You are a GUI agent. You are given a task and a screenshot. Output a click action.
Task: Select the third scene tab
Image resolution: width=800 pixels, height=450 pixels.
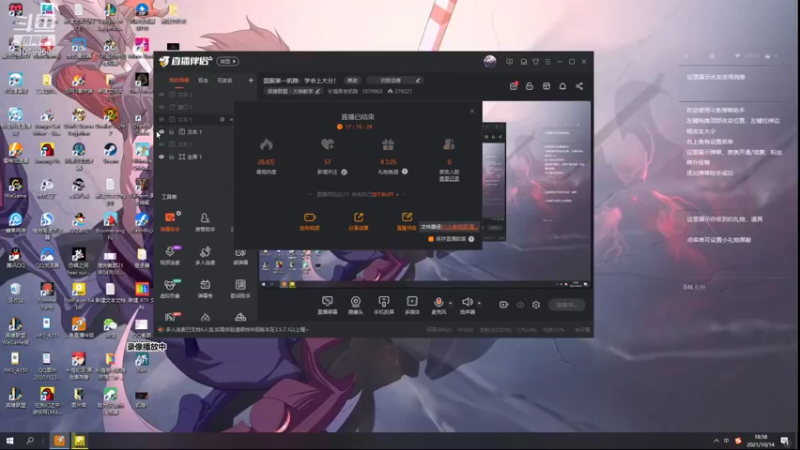pyautogui.click(x=225, y=80)
